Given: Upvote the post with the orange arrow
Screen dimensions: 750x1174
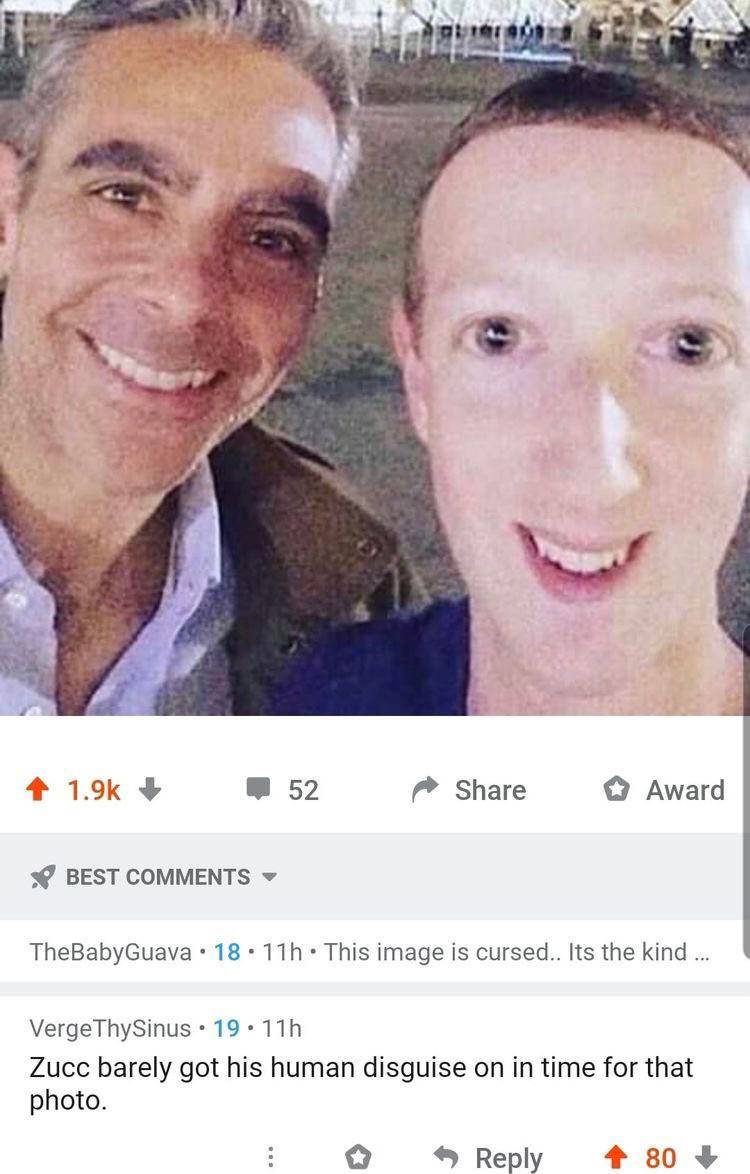Looking at the screenshot, I should point(37,789).
